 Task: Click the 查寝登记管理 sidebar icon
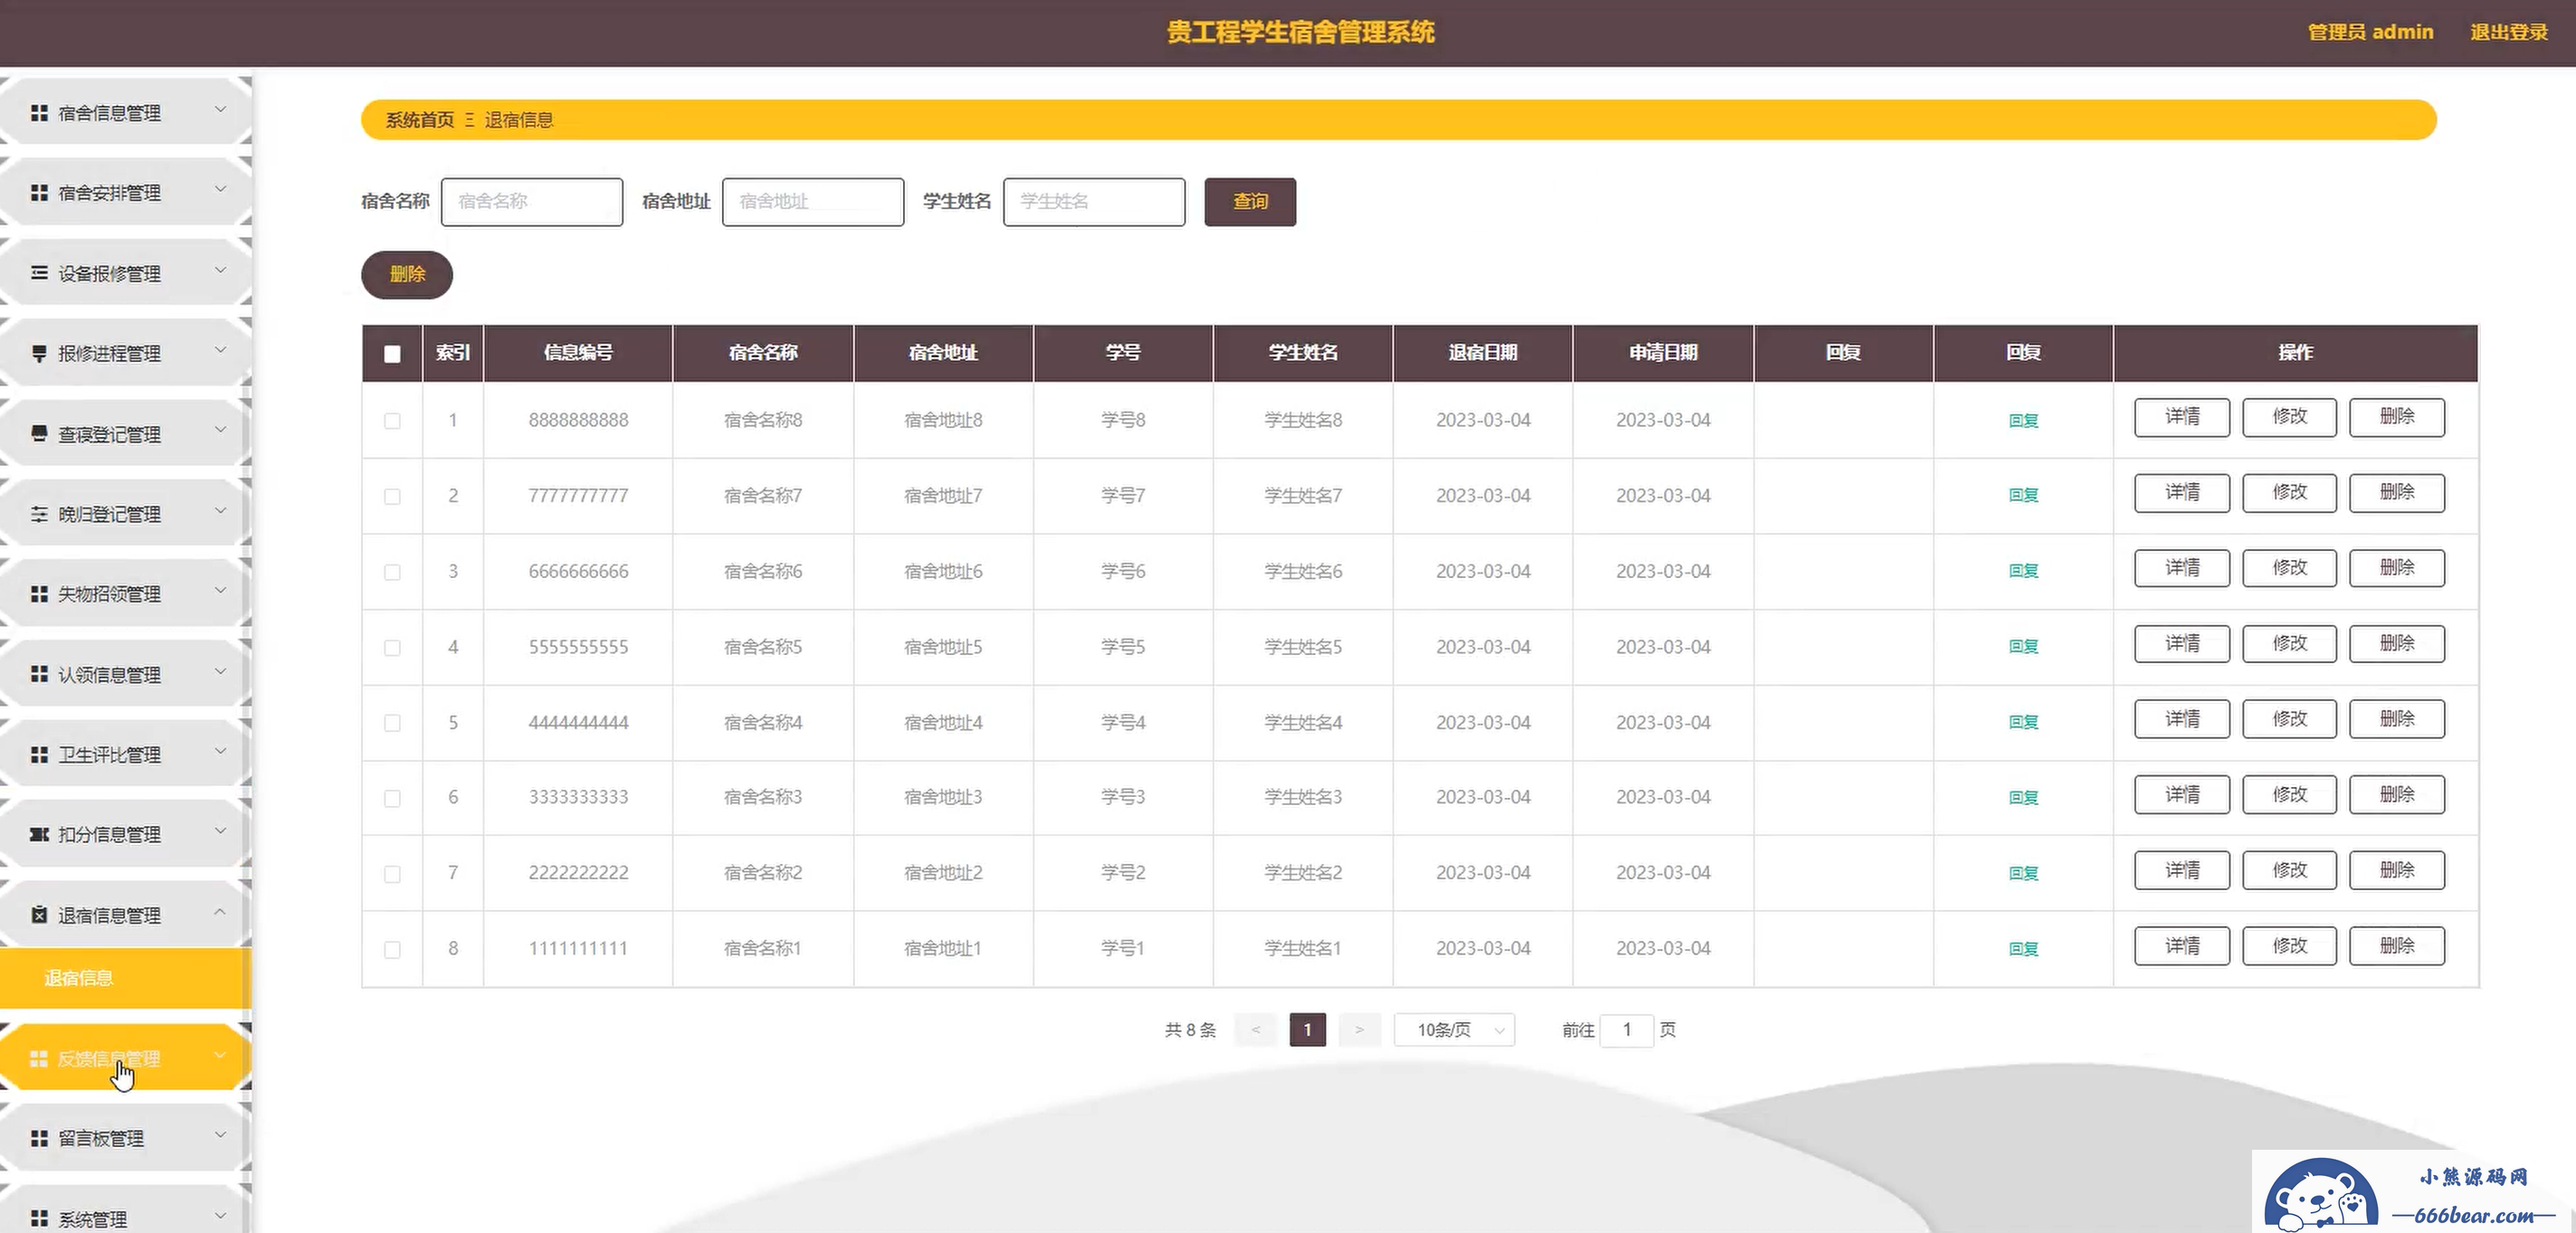(x=39, y=434)
